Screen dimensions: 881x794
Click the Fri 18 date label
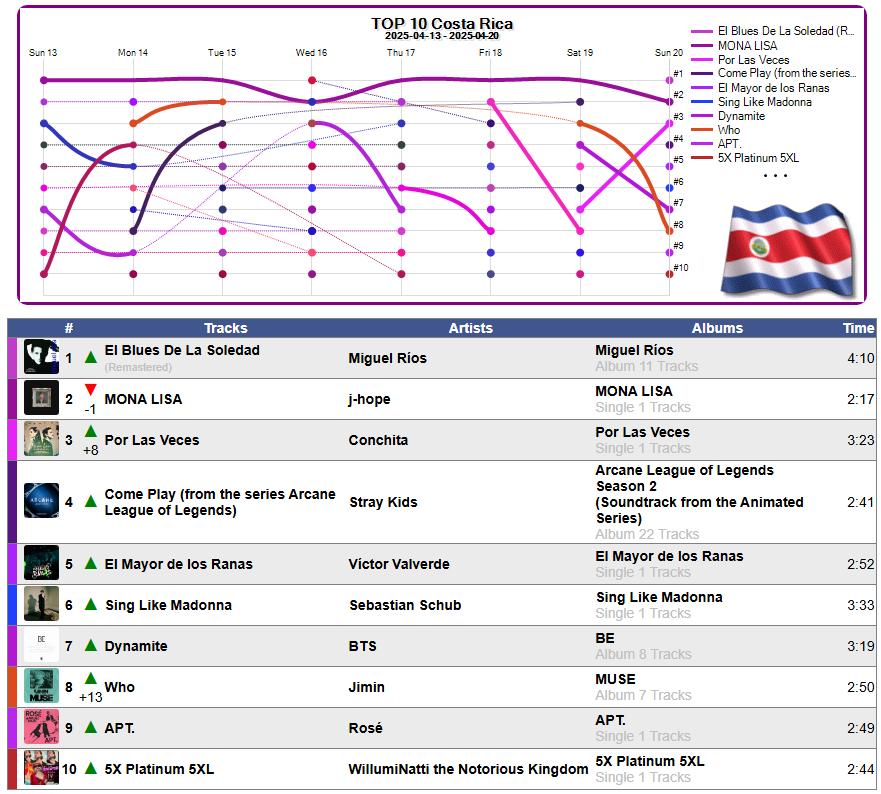pos(491,53)
